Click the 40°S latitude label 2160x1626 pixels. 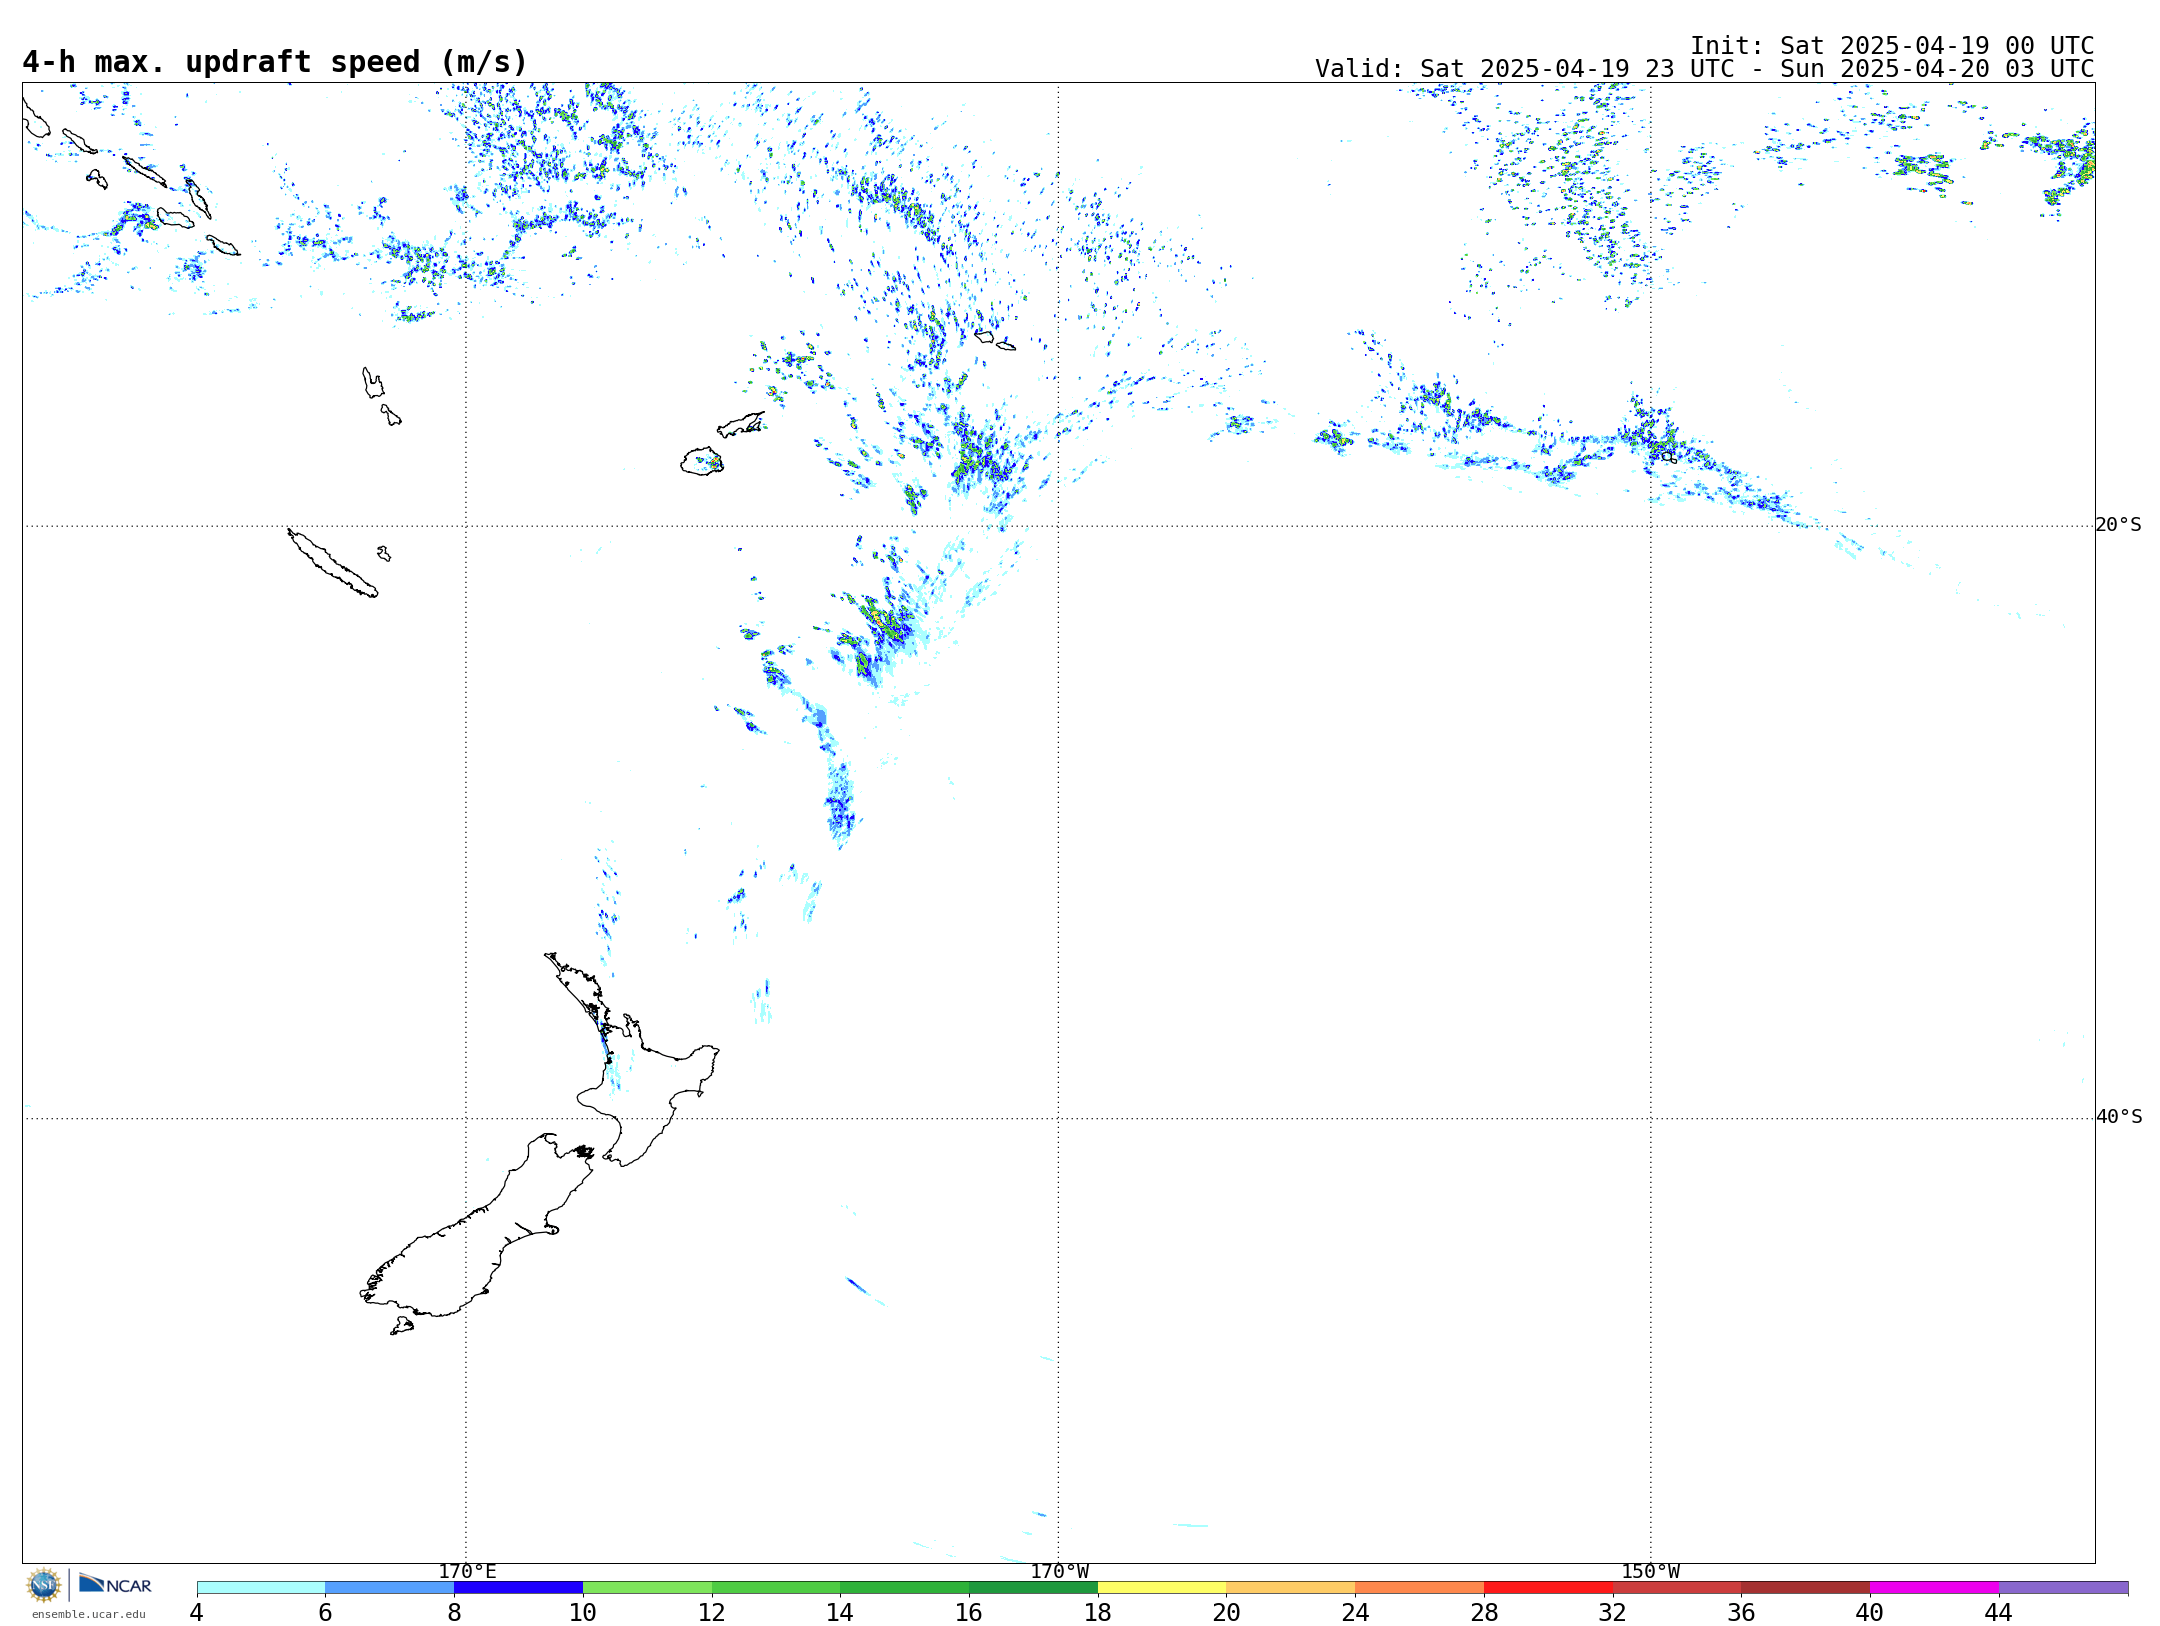coord(2119,1117)
